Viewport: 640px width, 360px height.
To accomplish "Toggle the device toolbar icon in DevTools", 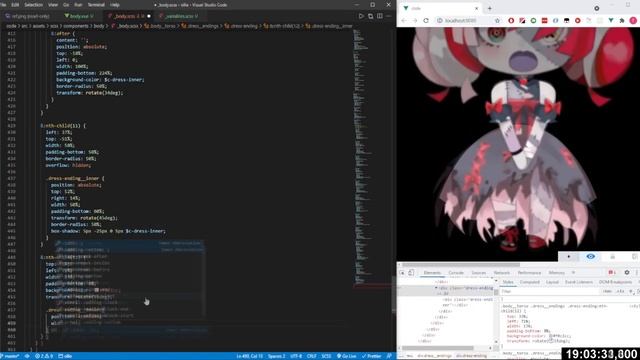I will pyautogui.click(x=411, y=273).
